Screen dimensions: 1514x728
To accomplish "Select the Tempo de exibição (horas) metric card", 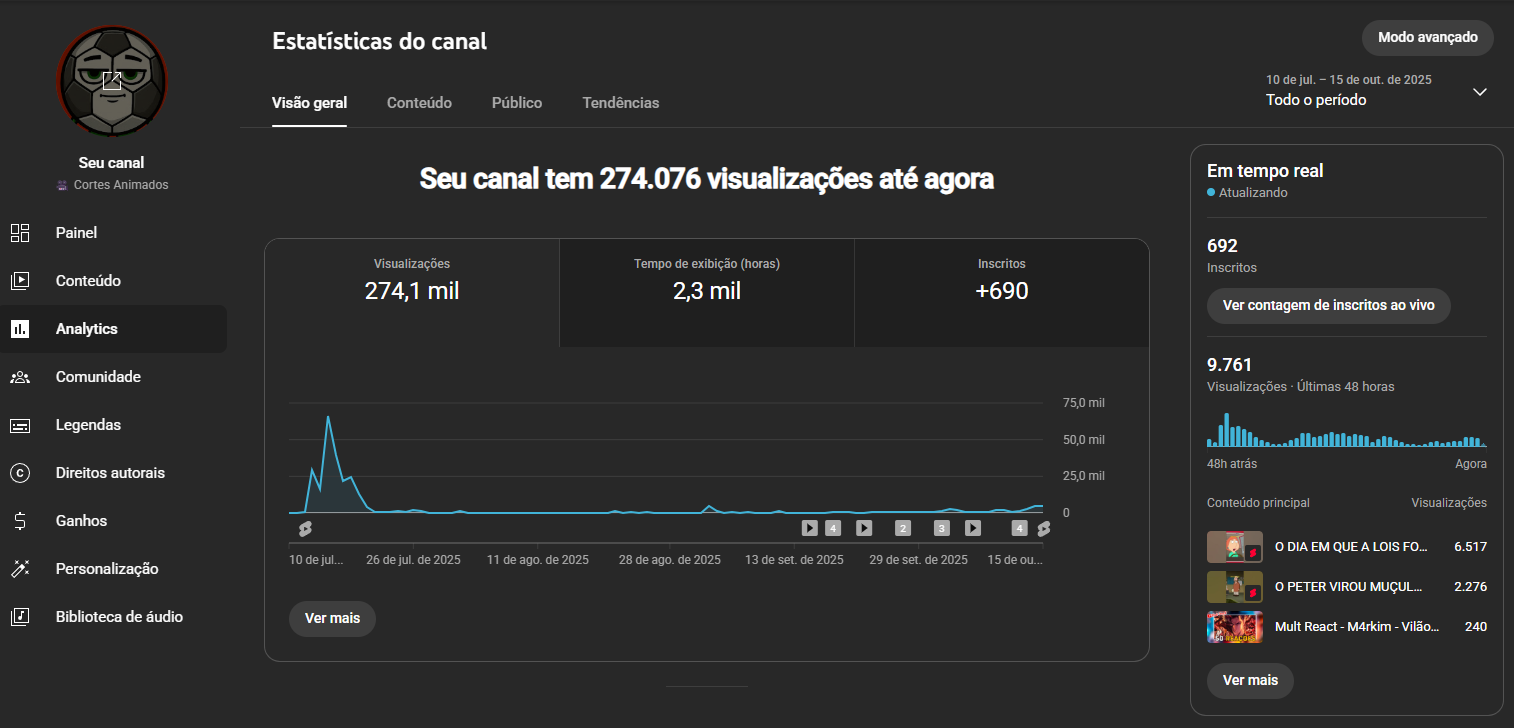I will click(707, 293).
